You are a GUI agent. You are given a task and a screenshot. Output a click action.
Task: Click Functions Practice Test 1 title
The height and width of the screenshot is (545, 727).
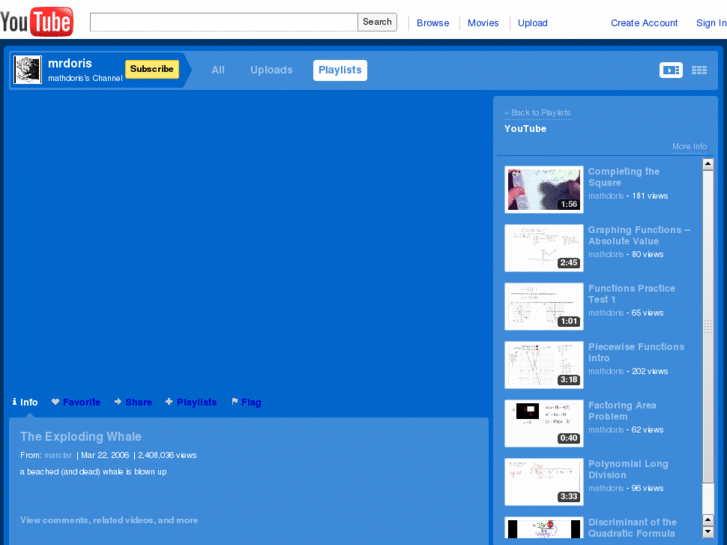point(631,294)
